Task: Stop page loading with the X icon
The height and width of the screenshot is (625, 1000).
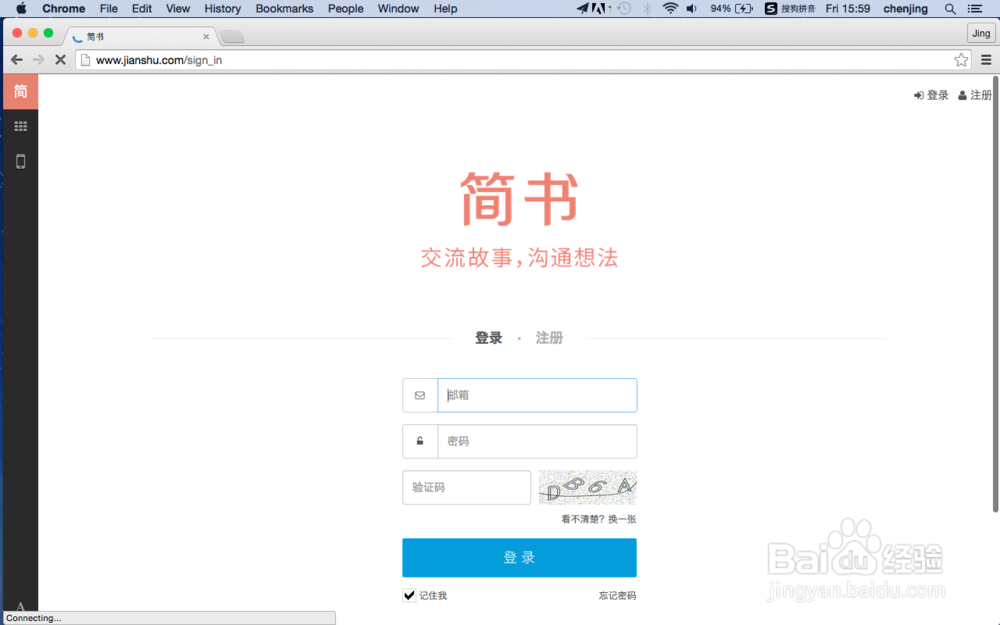Action: coord(60,59)
